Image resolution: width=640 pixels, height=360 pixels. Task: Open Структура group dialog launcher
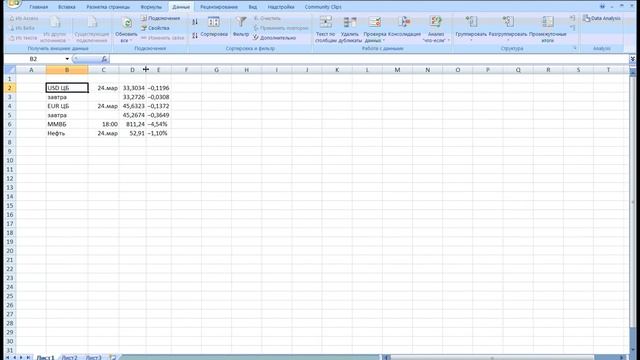pyautogui.click(x=575, y=48)
